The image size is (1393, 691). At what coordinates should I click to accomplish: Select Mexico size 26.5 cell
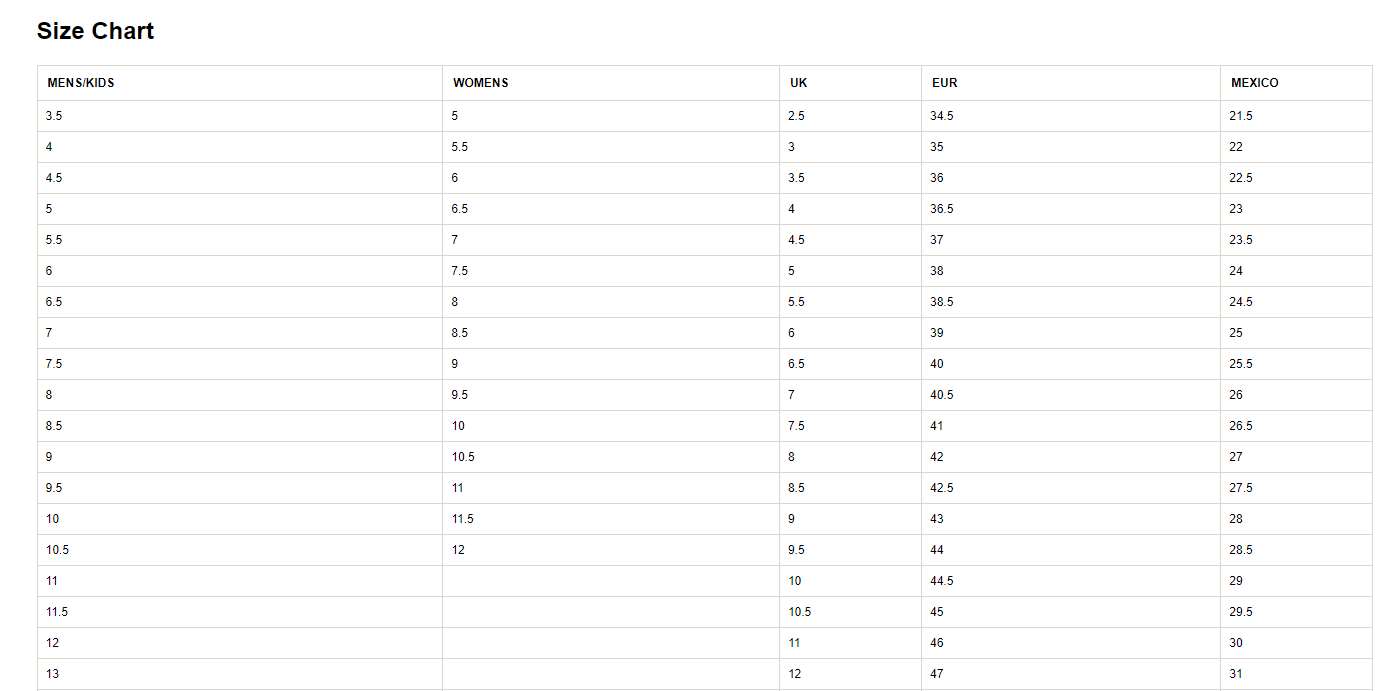tap(1241, 426)
